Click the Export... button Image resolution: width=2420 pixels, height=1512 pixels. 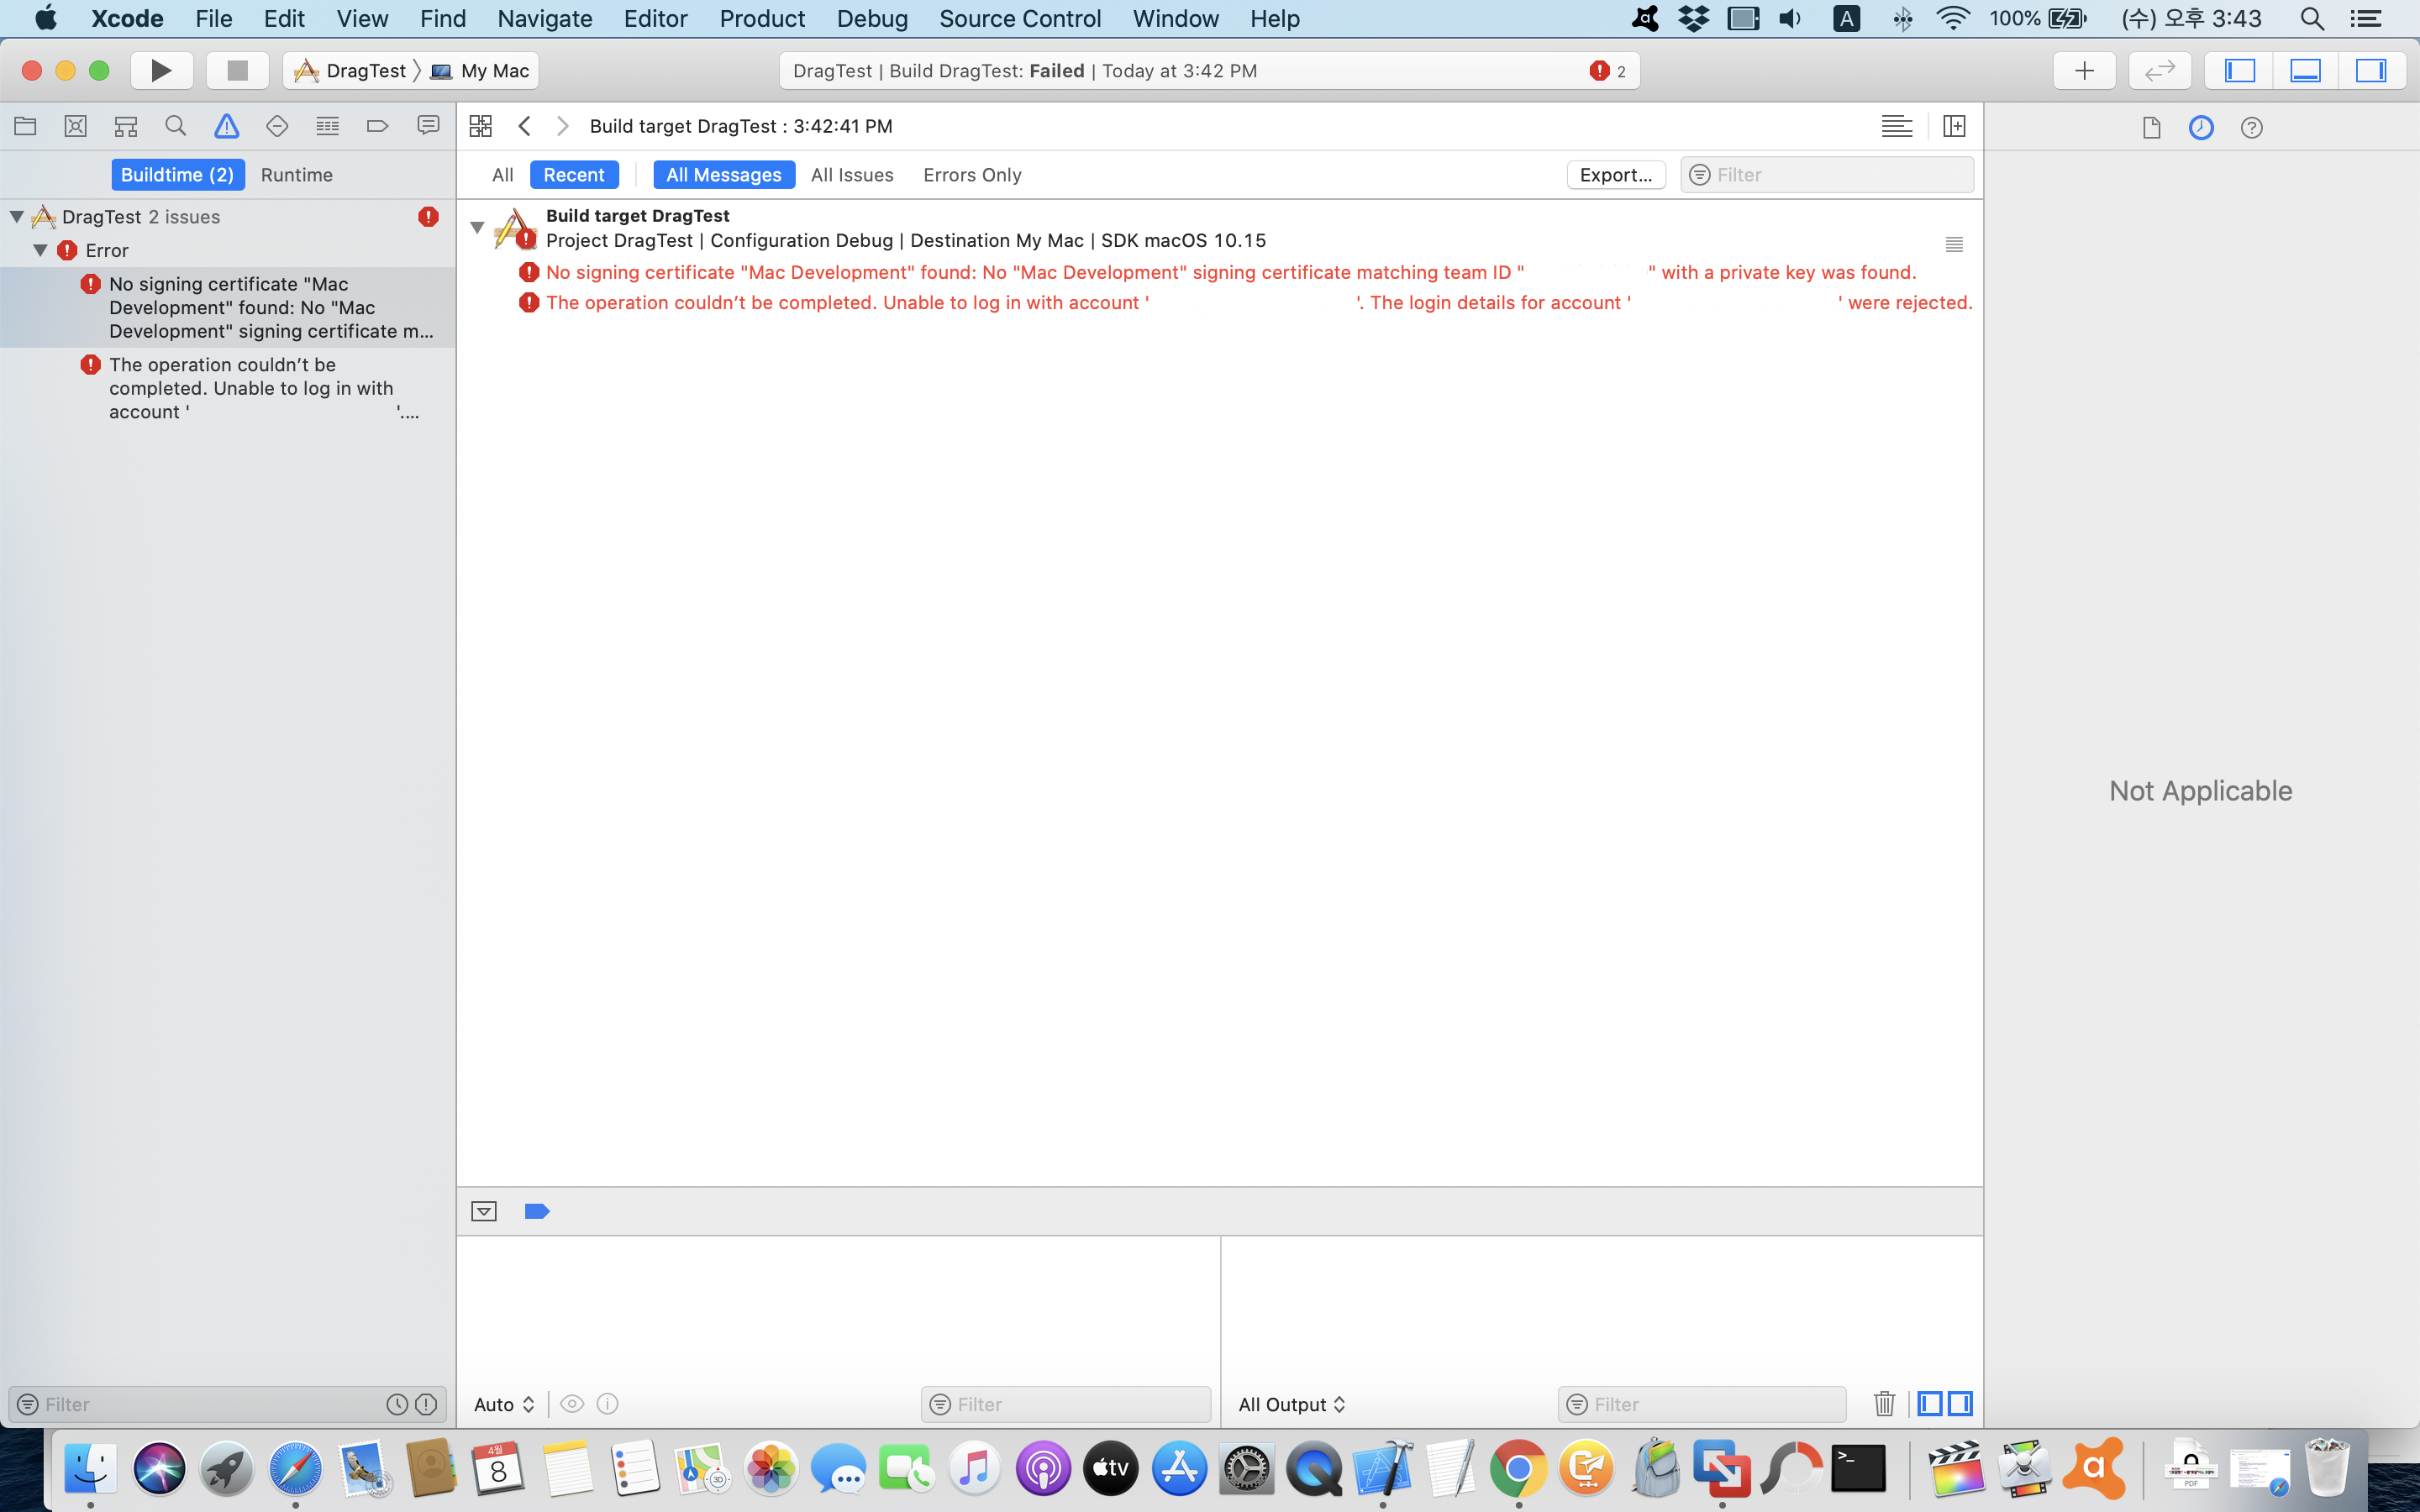[x=1615, y=175]
